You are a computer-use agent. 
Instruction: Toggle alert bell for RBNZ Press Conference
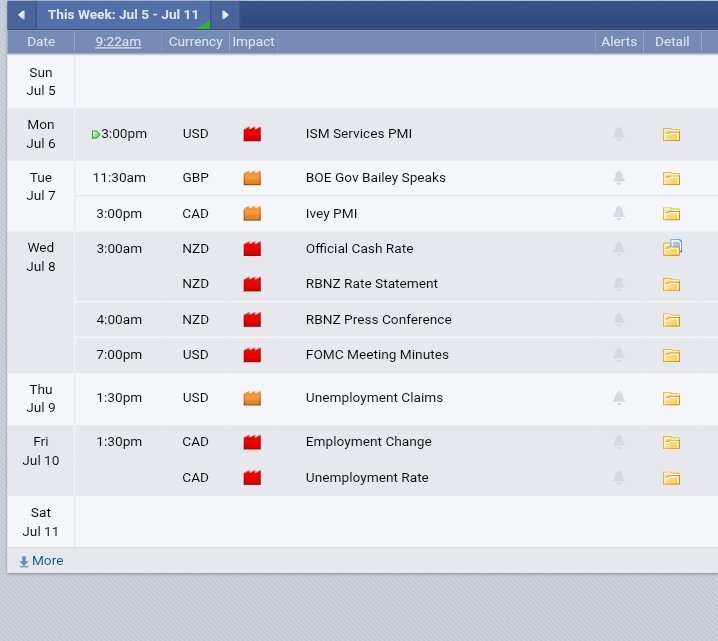619,319
